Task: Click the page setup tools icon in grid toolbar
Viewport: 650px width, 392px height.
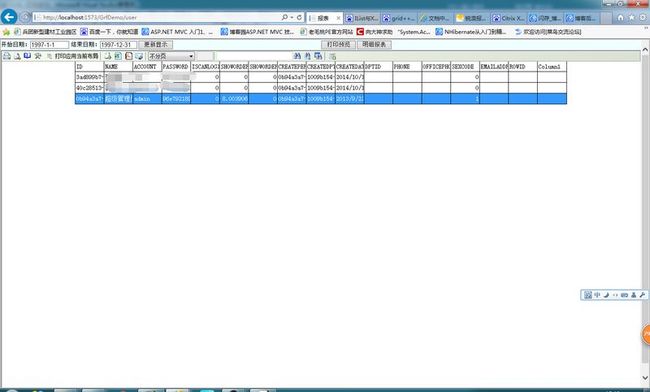Action: tap(38, 56)
